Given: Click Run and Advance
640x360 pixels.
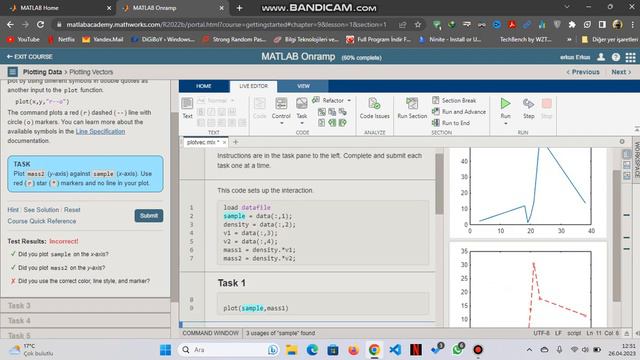Looking at the screenshot, I should 459,111.
